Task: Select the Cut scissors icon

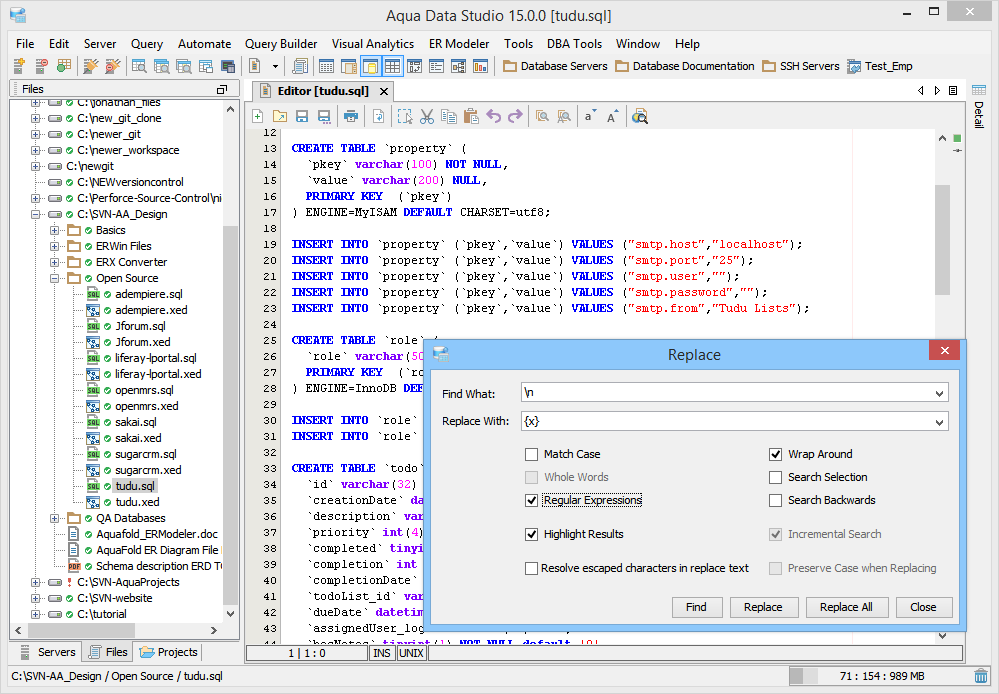Action: pos(427,116)
